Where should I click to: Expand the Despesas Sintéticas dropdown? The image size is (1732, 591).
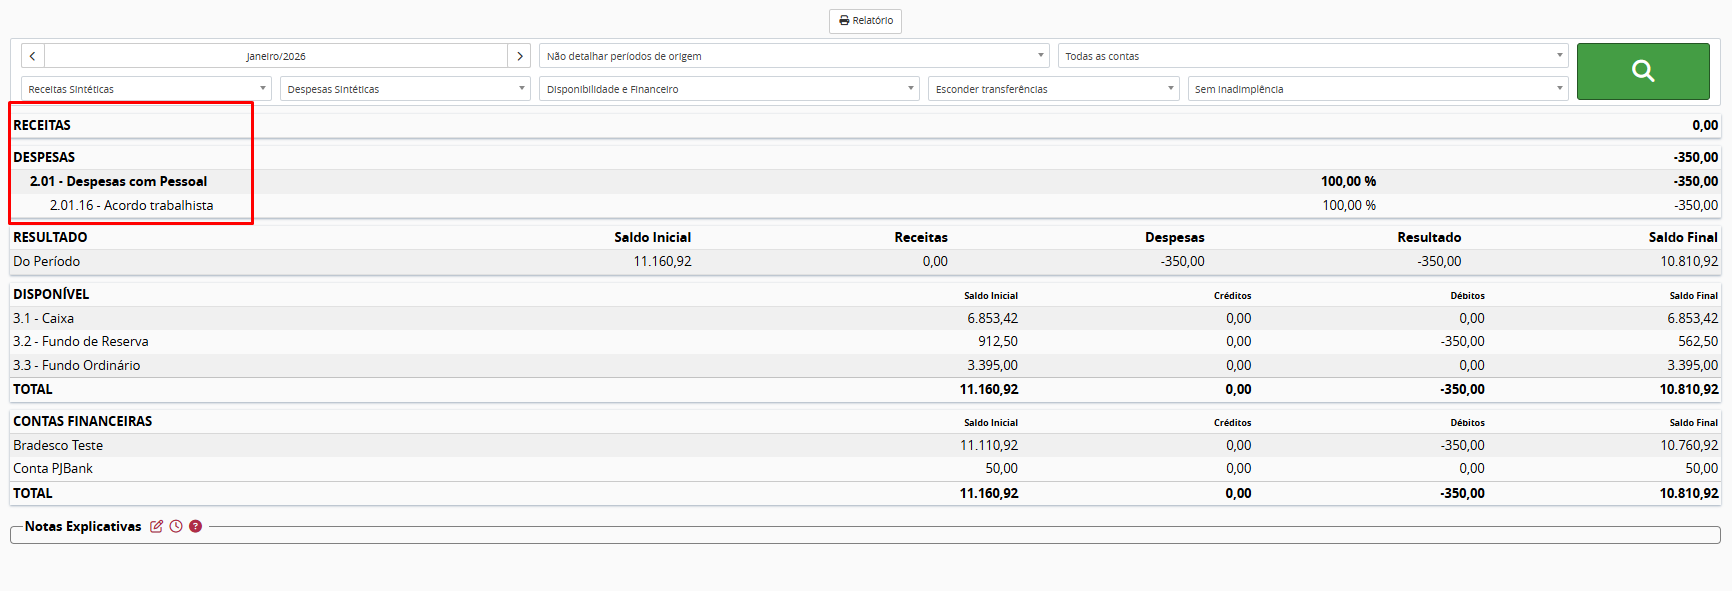(404, 89)
